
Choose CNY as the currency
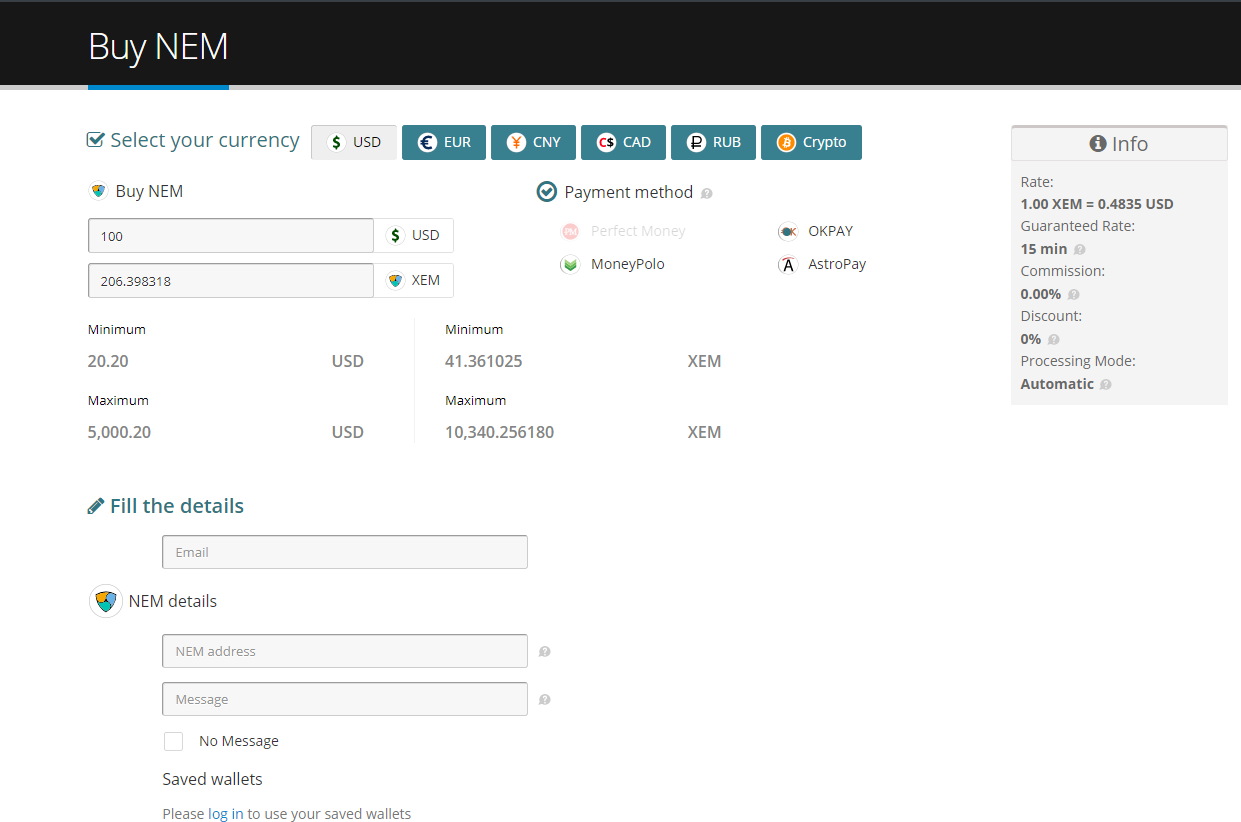533,142
